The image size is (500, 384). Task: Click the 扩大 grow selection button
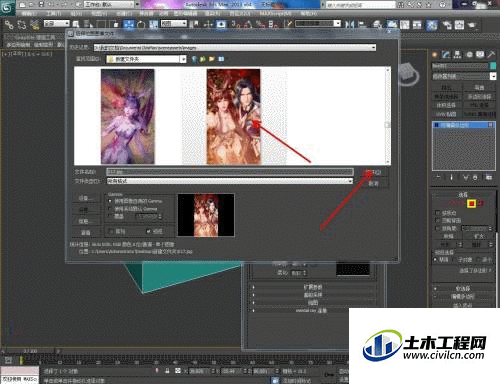pyautogui.click(x=479, y=236)
